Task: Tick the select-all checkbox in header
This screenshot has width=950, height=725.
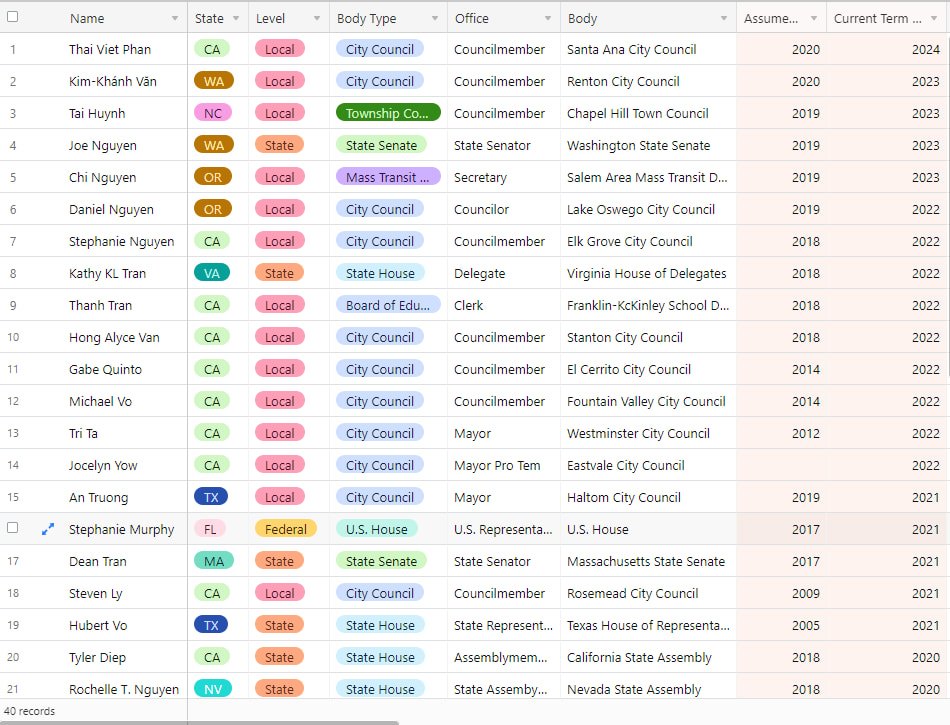Action: [x=12, y=17]
